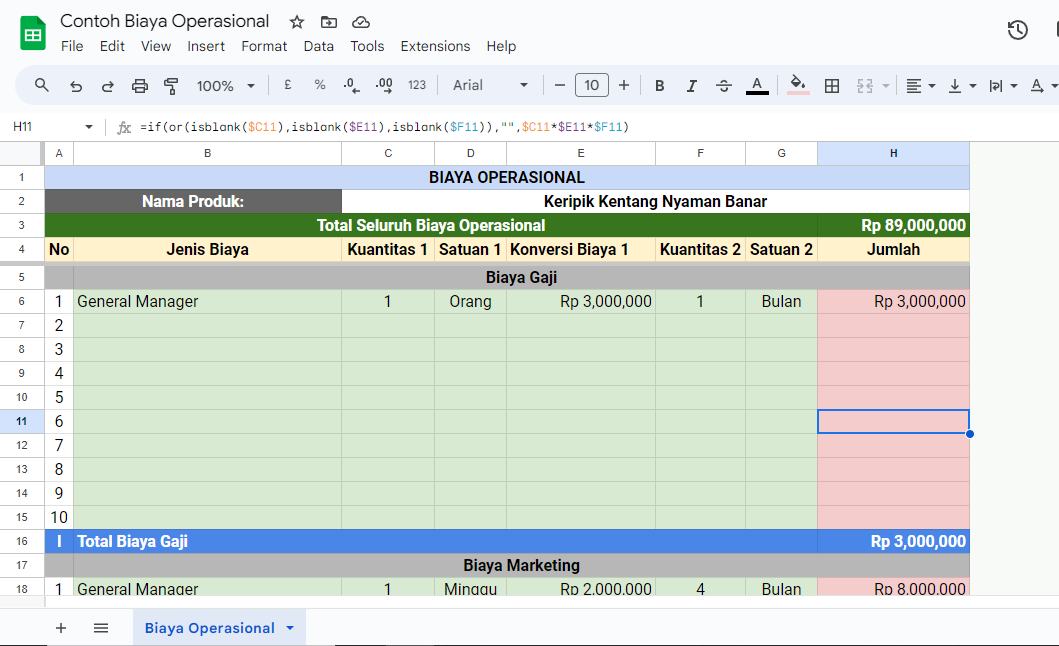Format selection as currency

(288, 85)
